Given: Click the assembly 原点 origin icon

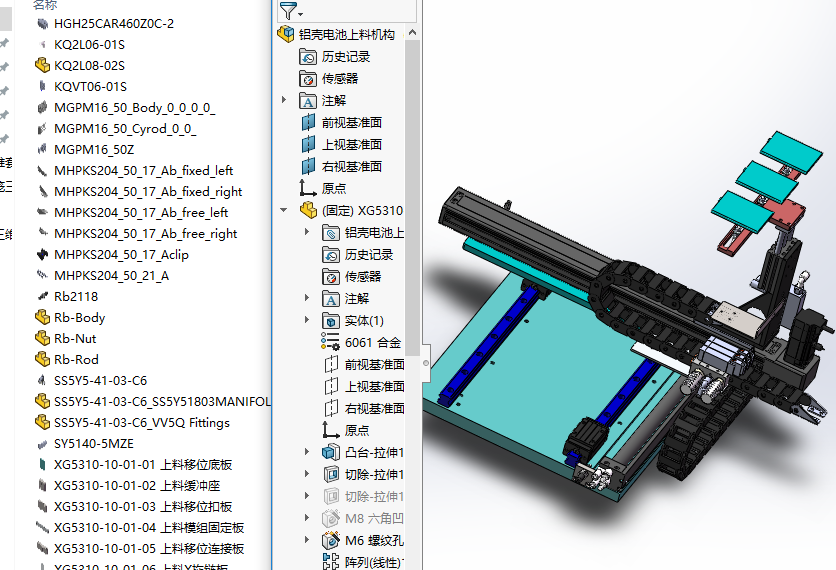Looking at the screenshot, I should 308,188.
